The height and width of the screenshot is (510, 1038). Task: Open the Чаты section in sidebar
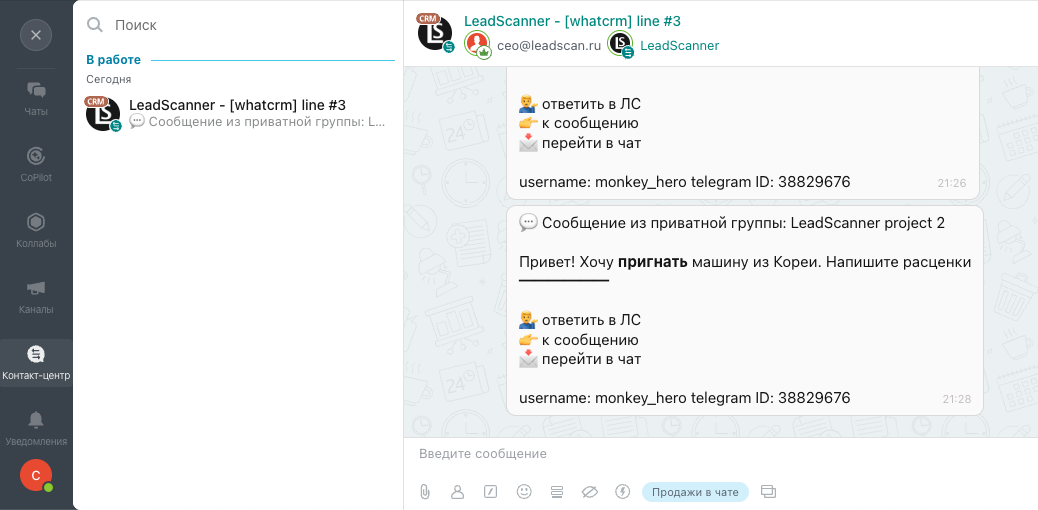[36, 98]
